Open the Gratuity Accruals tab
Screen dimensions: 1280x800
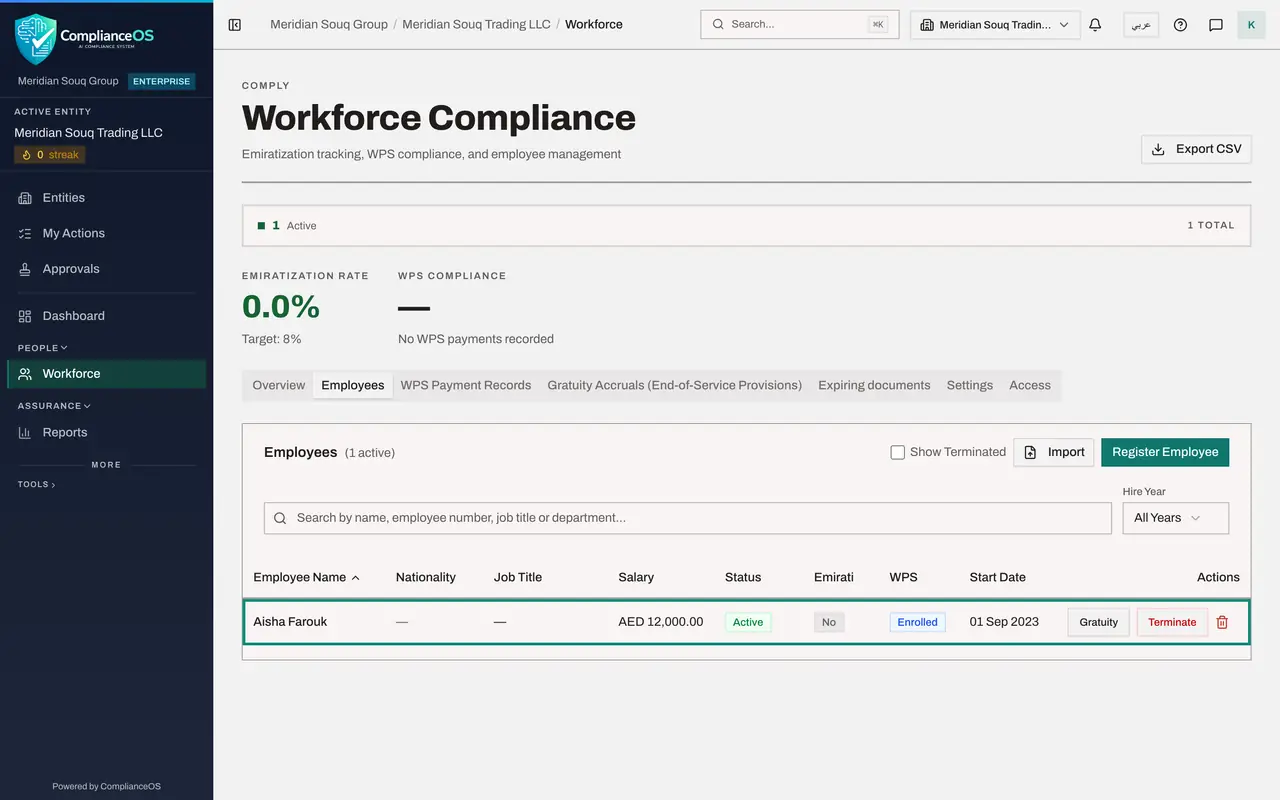point(675,385)
